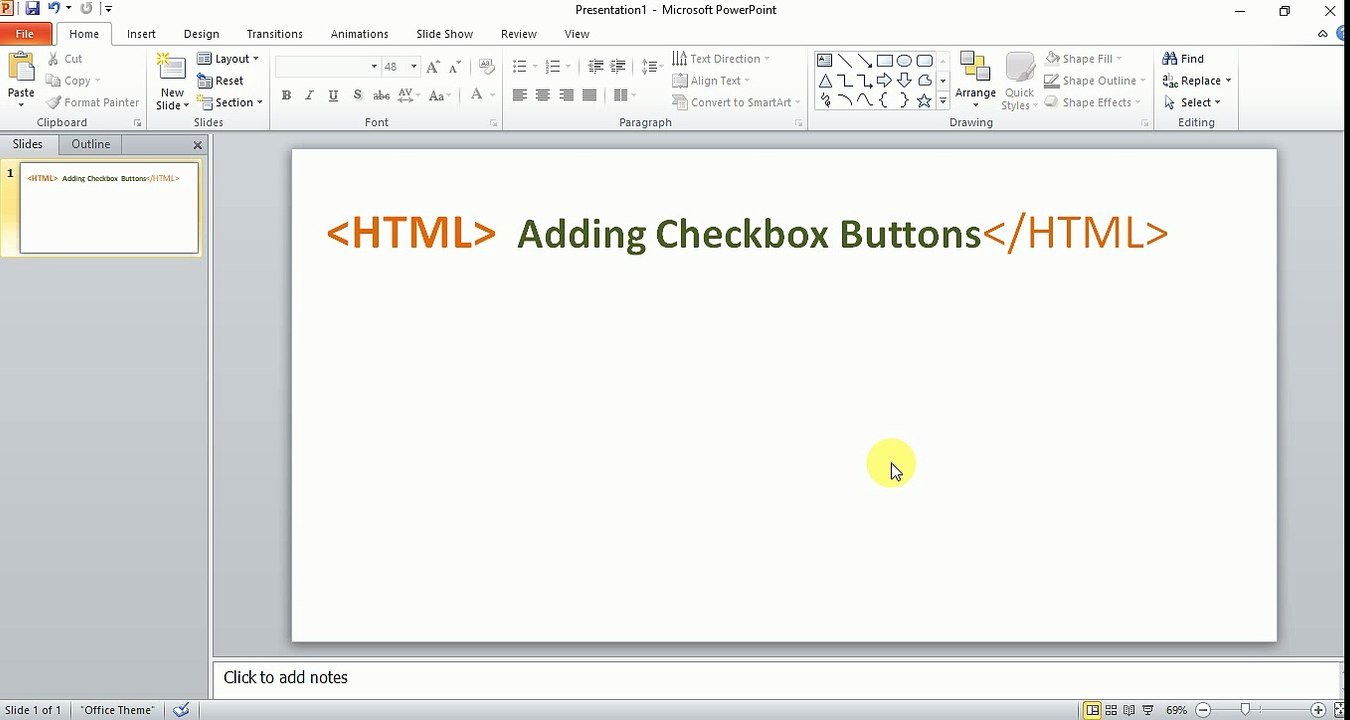Open the File tab
Screen dimensions: 1350x720
[25, 34]
